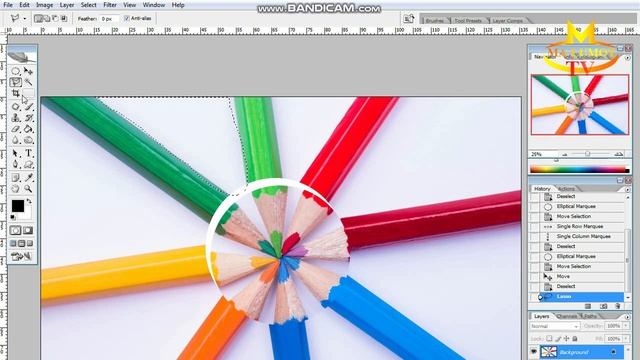Swap foreground and background colors

click(29, 201)
